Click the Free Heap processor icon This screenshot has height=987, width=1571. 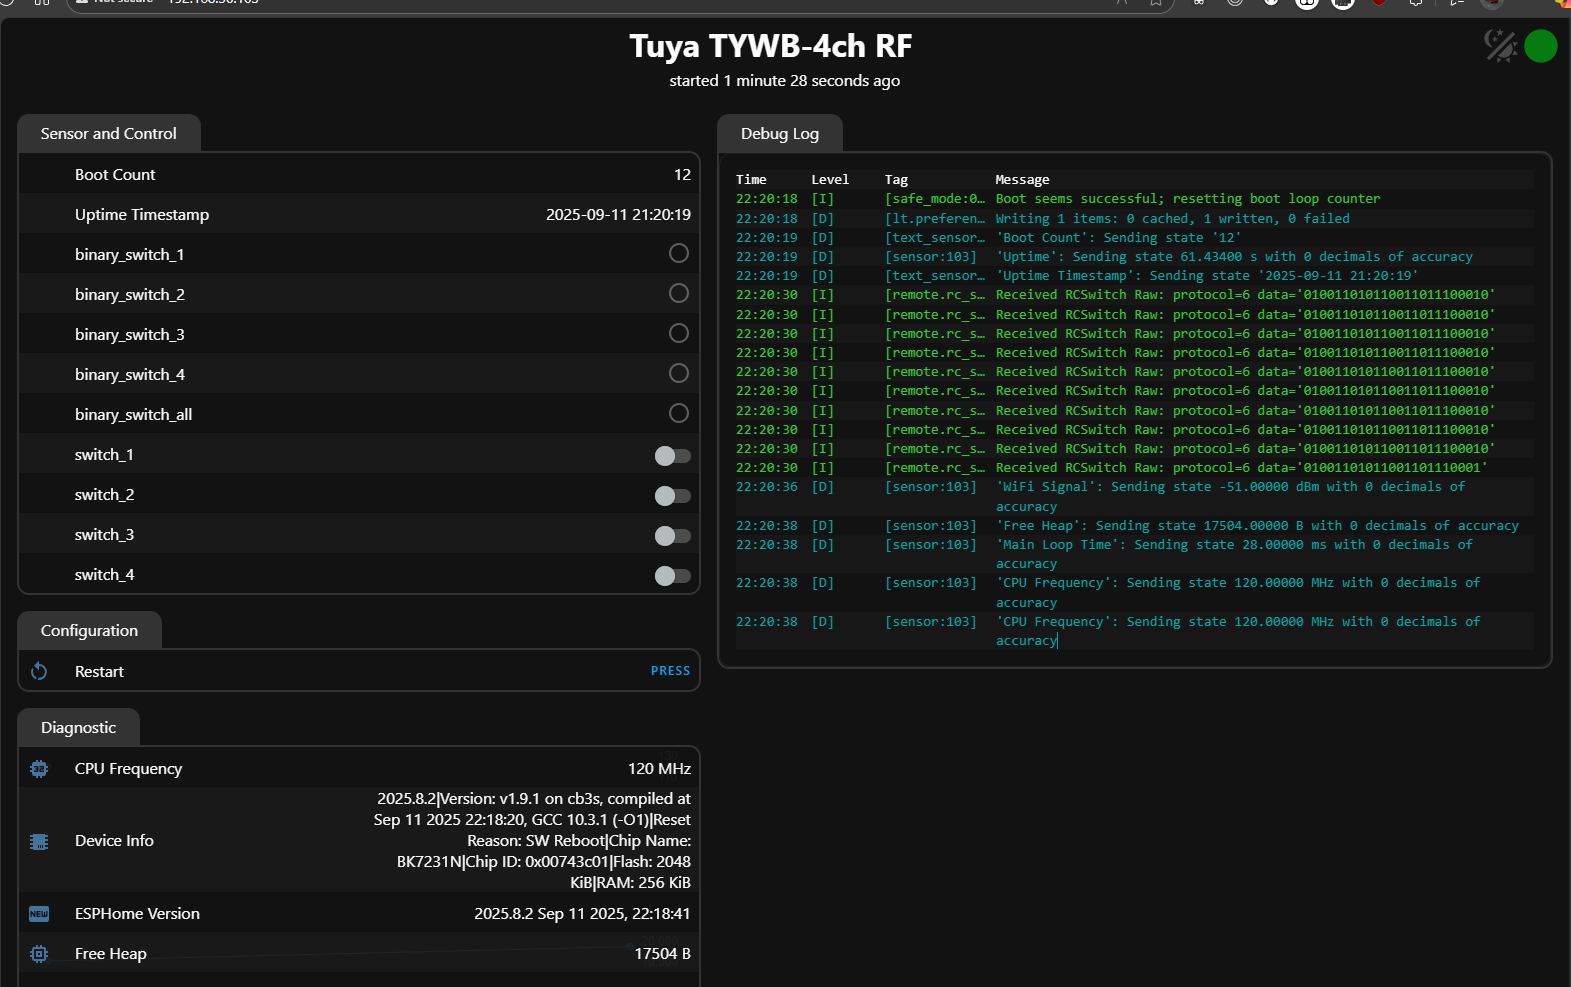click(39, 954)
